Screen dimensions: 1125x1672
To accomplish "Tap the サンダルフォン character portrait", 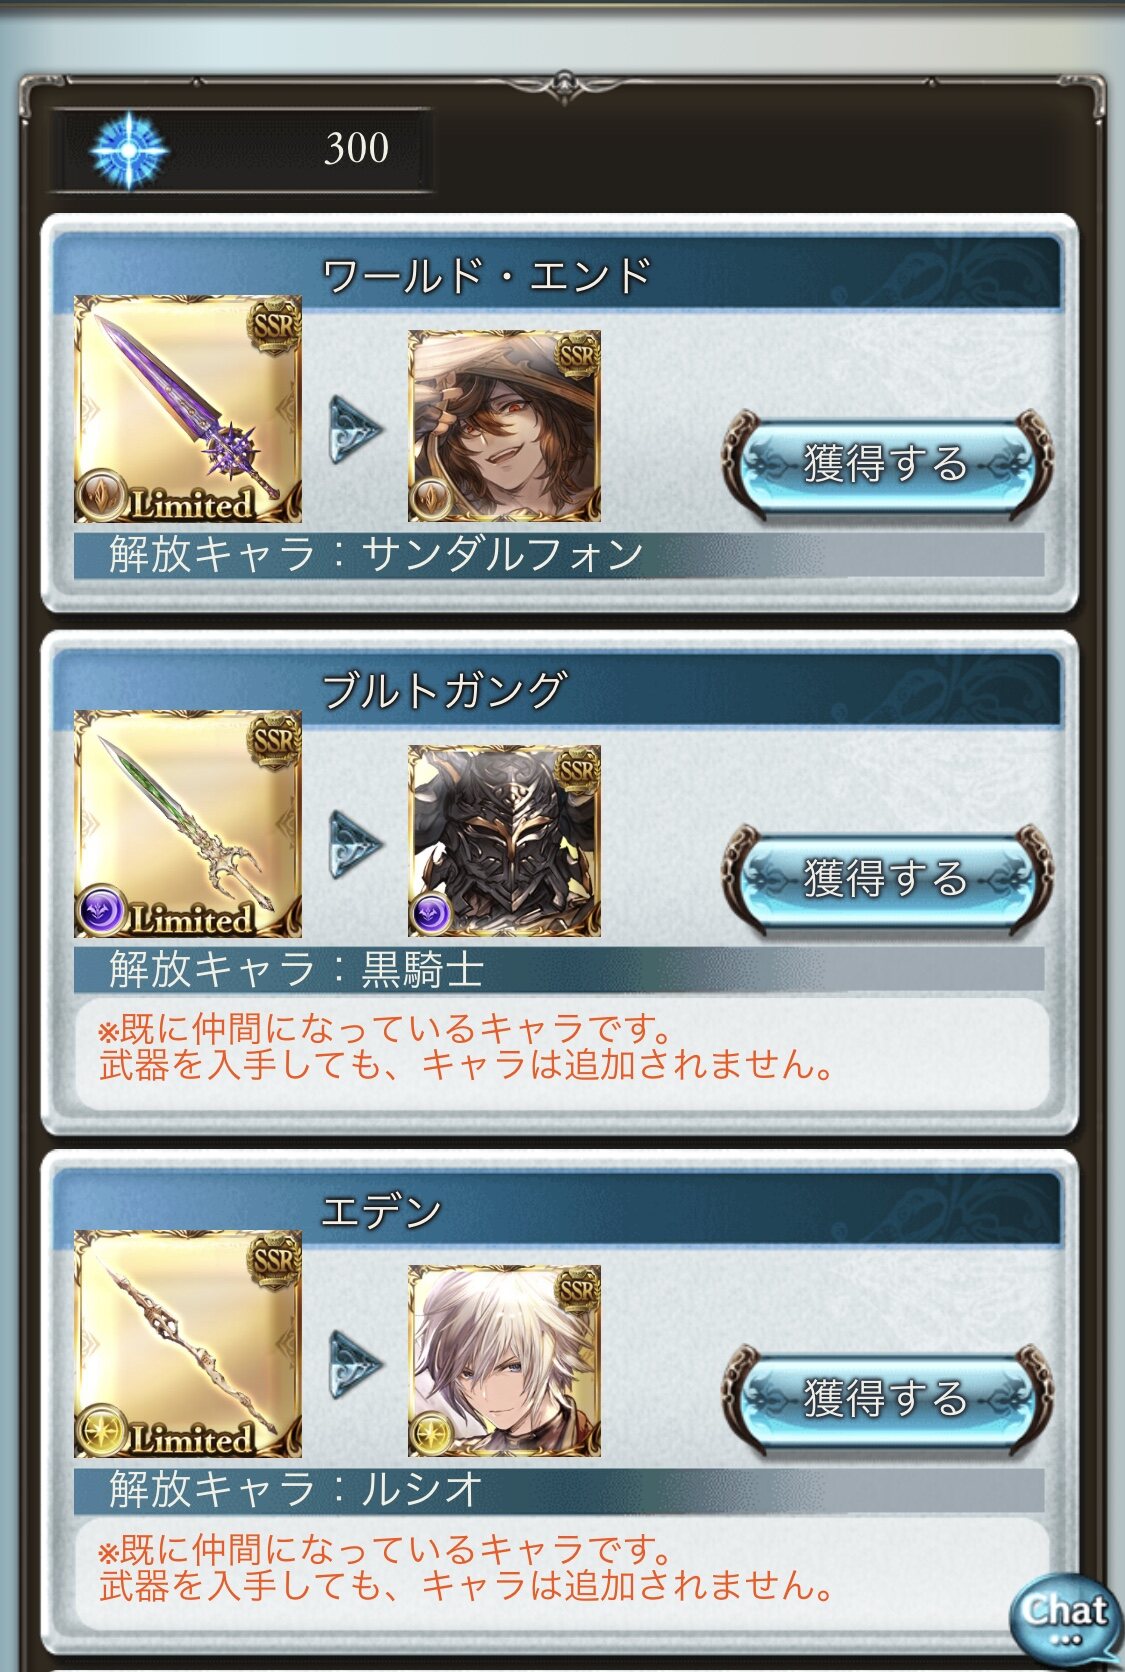I will 504,426.
